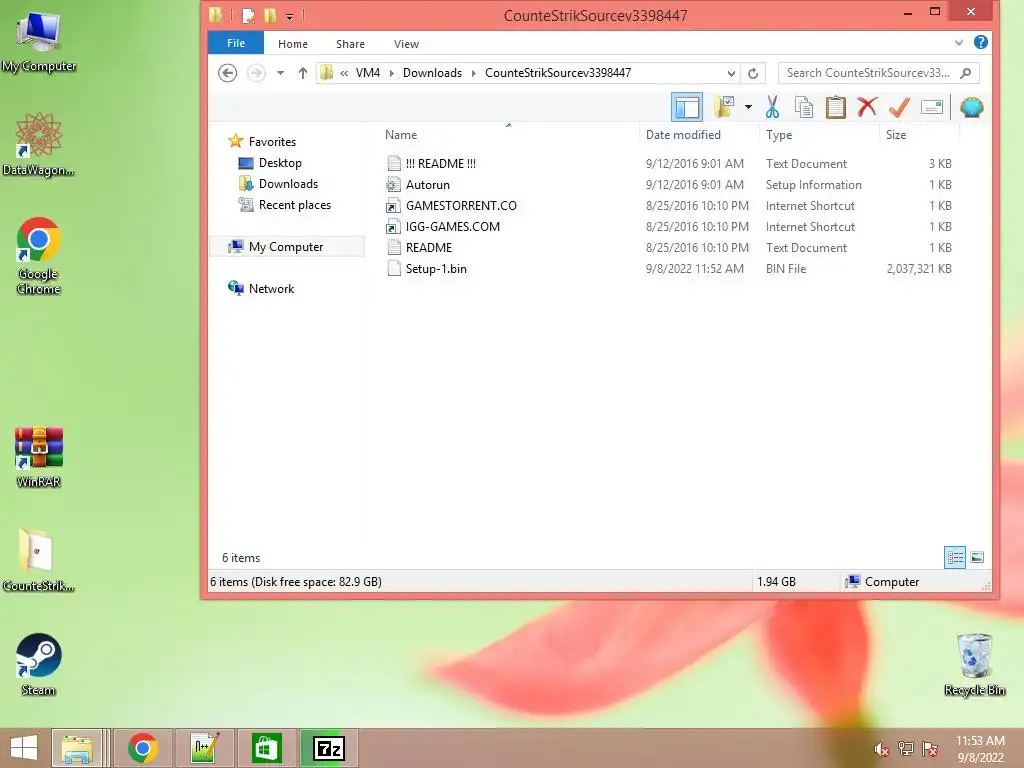
Task: Switch to large icons view button
Action: [x=977, y=557]
